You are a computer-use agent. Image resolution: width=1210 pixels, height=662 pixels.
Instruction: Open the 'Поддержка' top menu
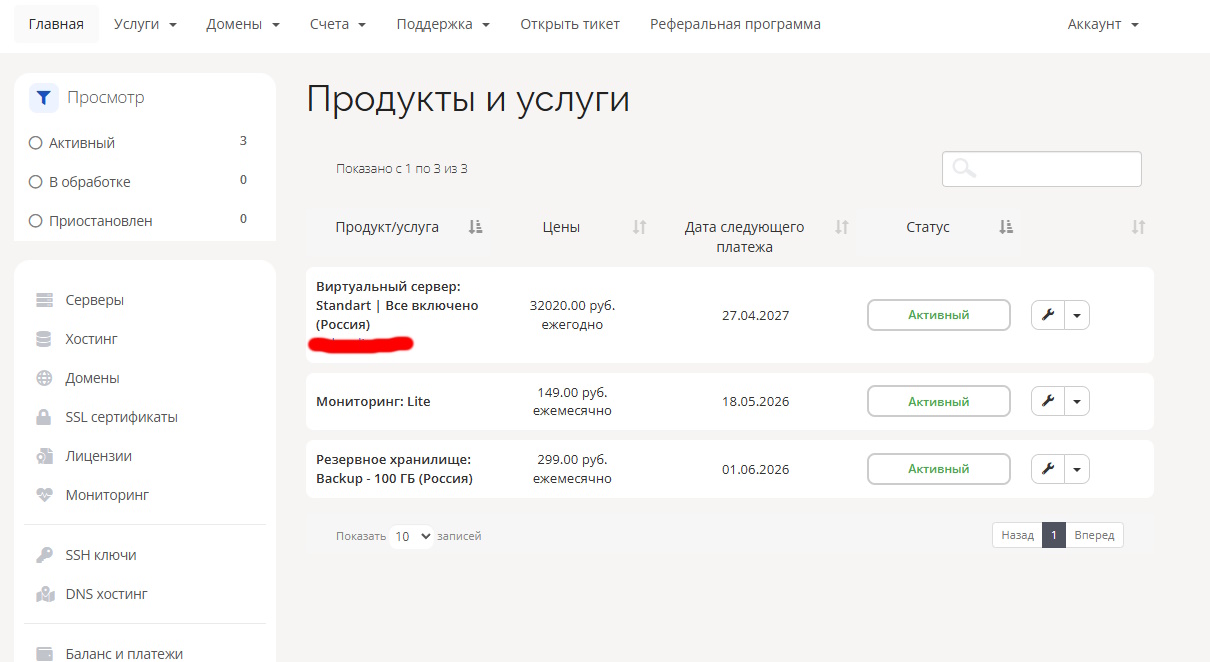443,24
